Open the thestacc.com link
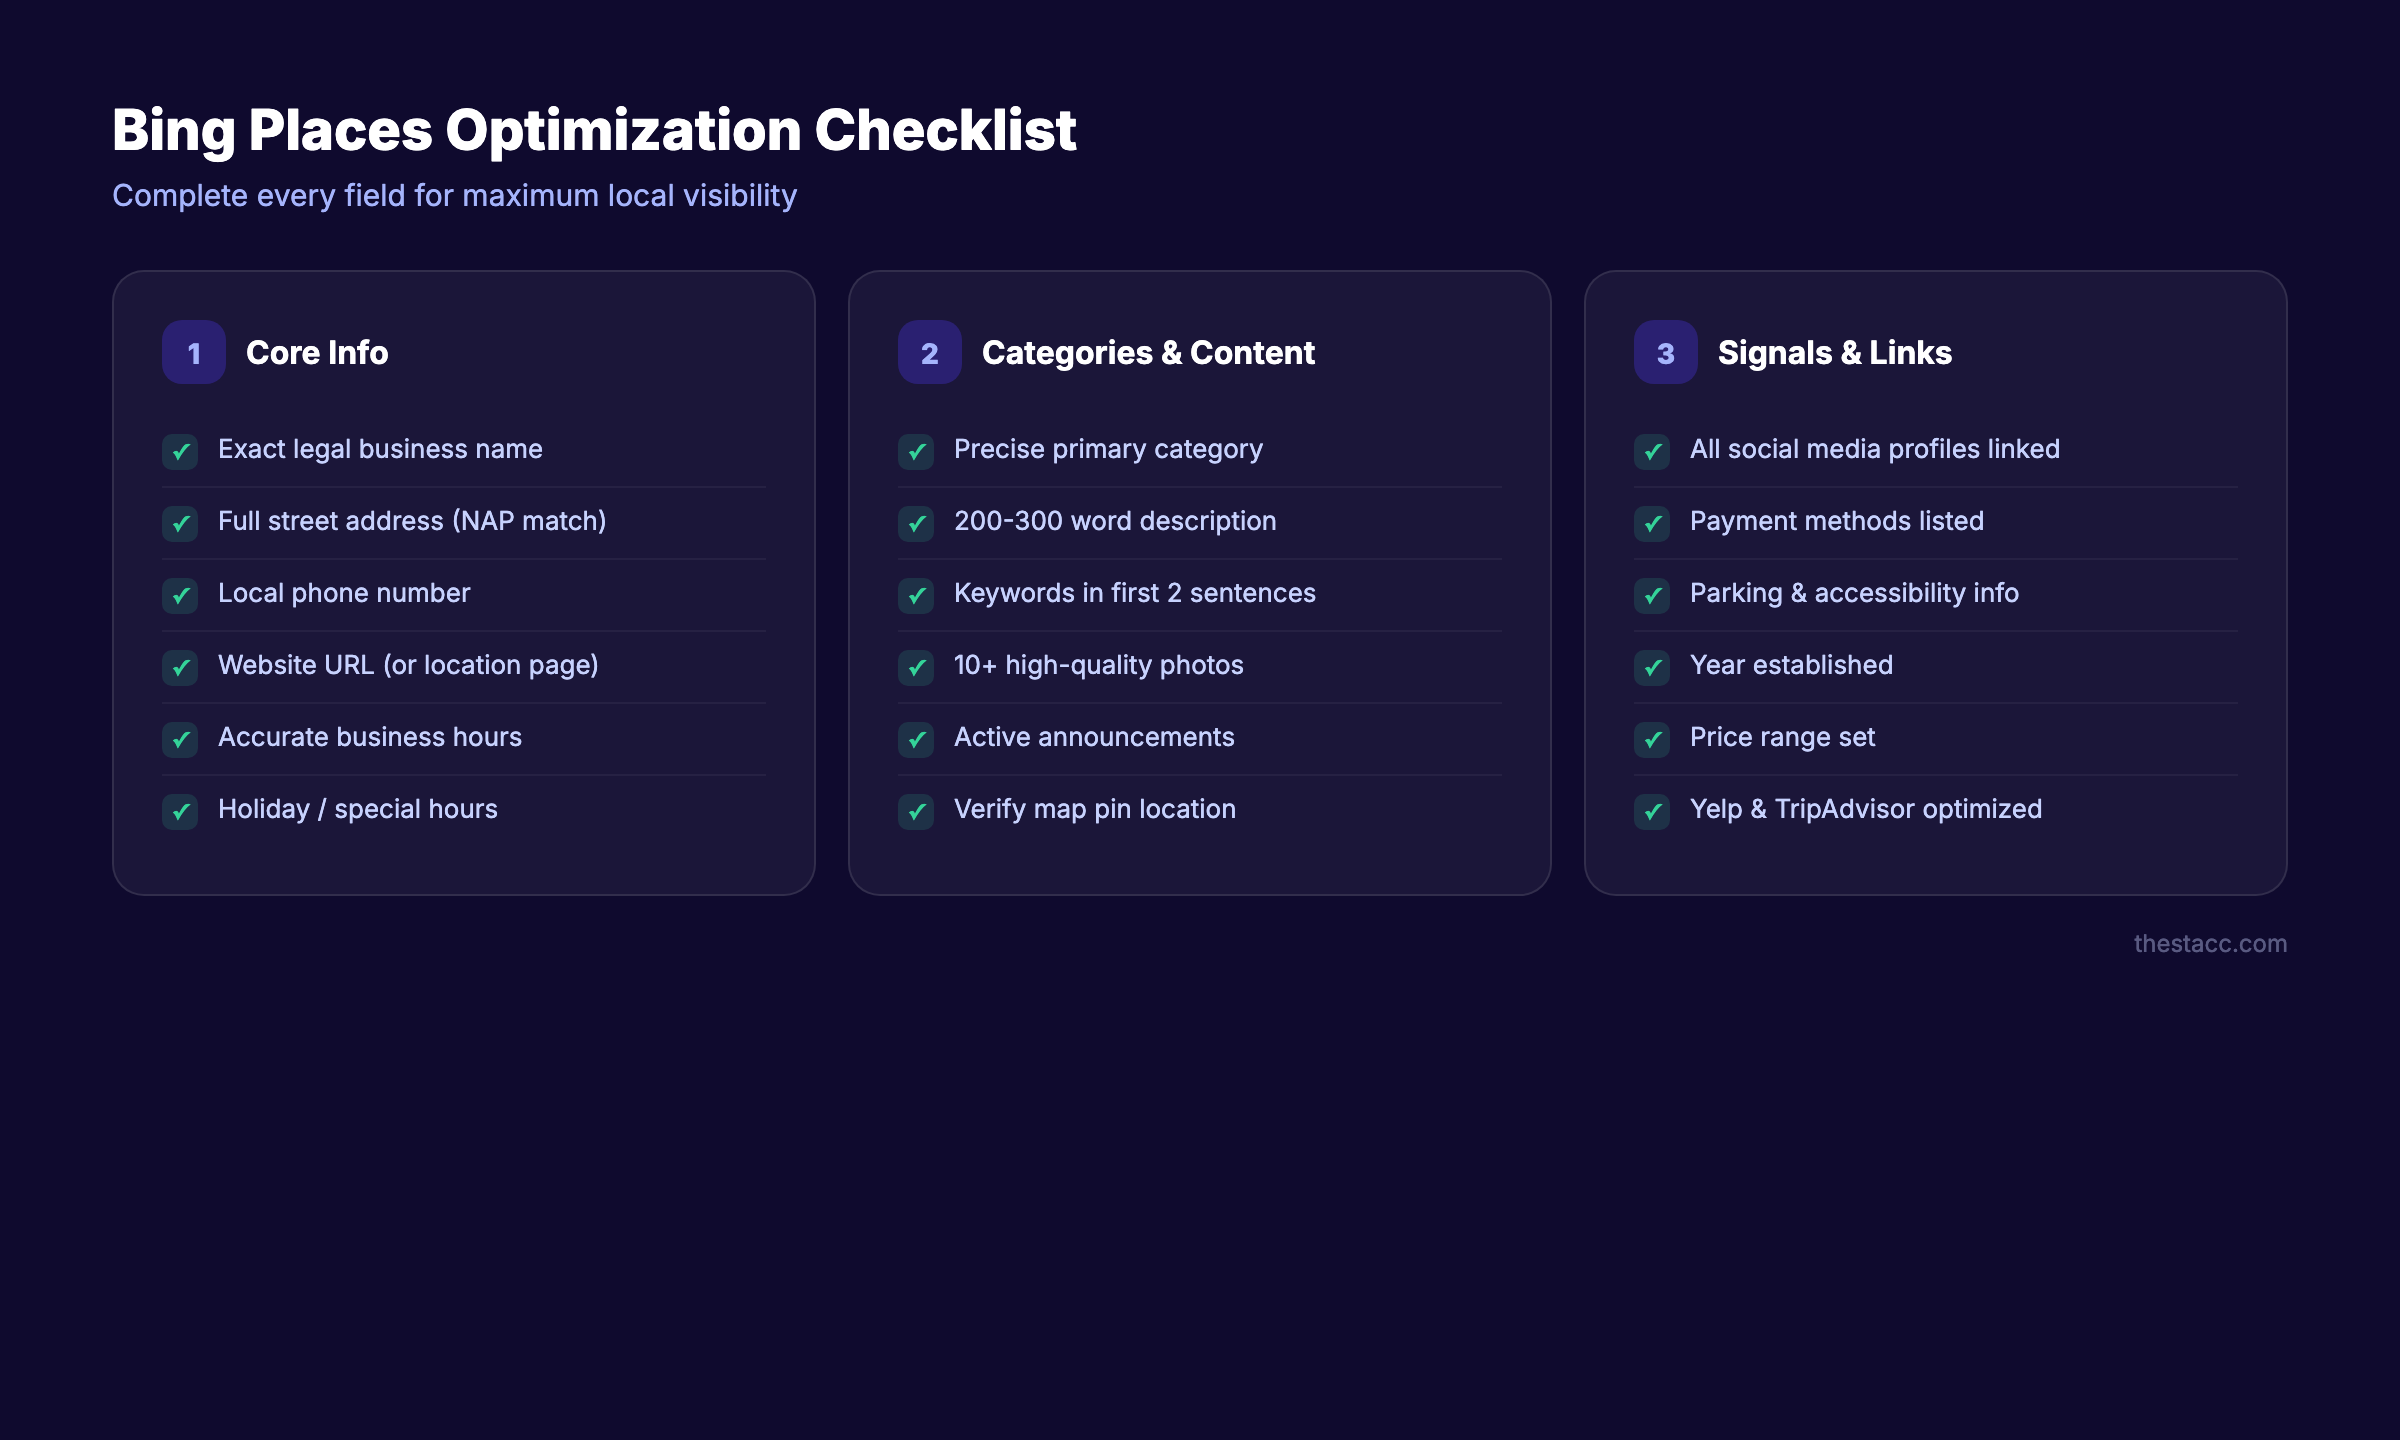This screenshot has height=1440, width=2400. pyautogui.click(x=2210, y=943)
